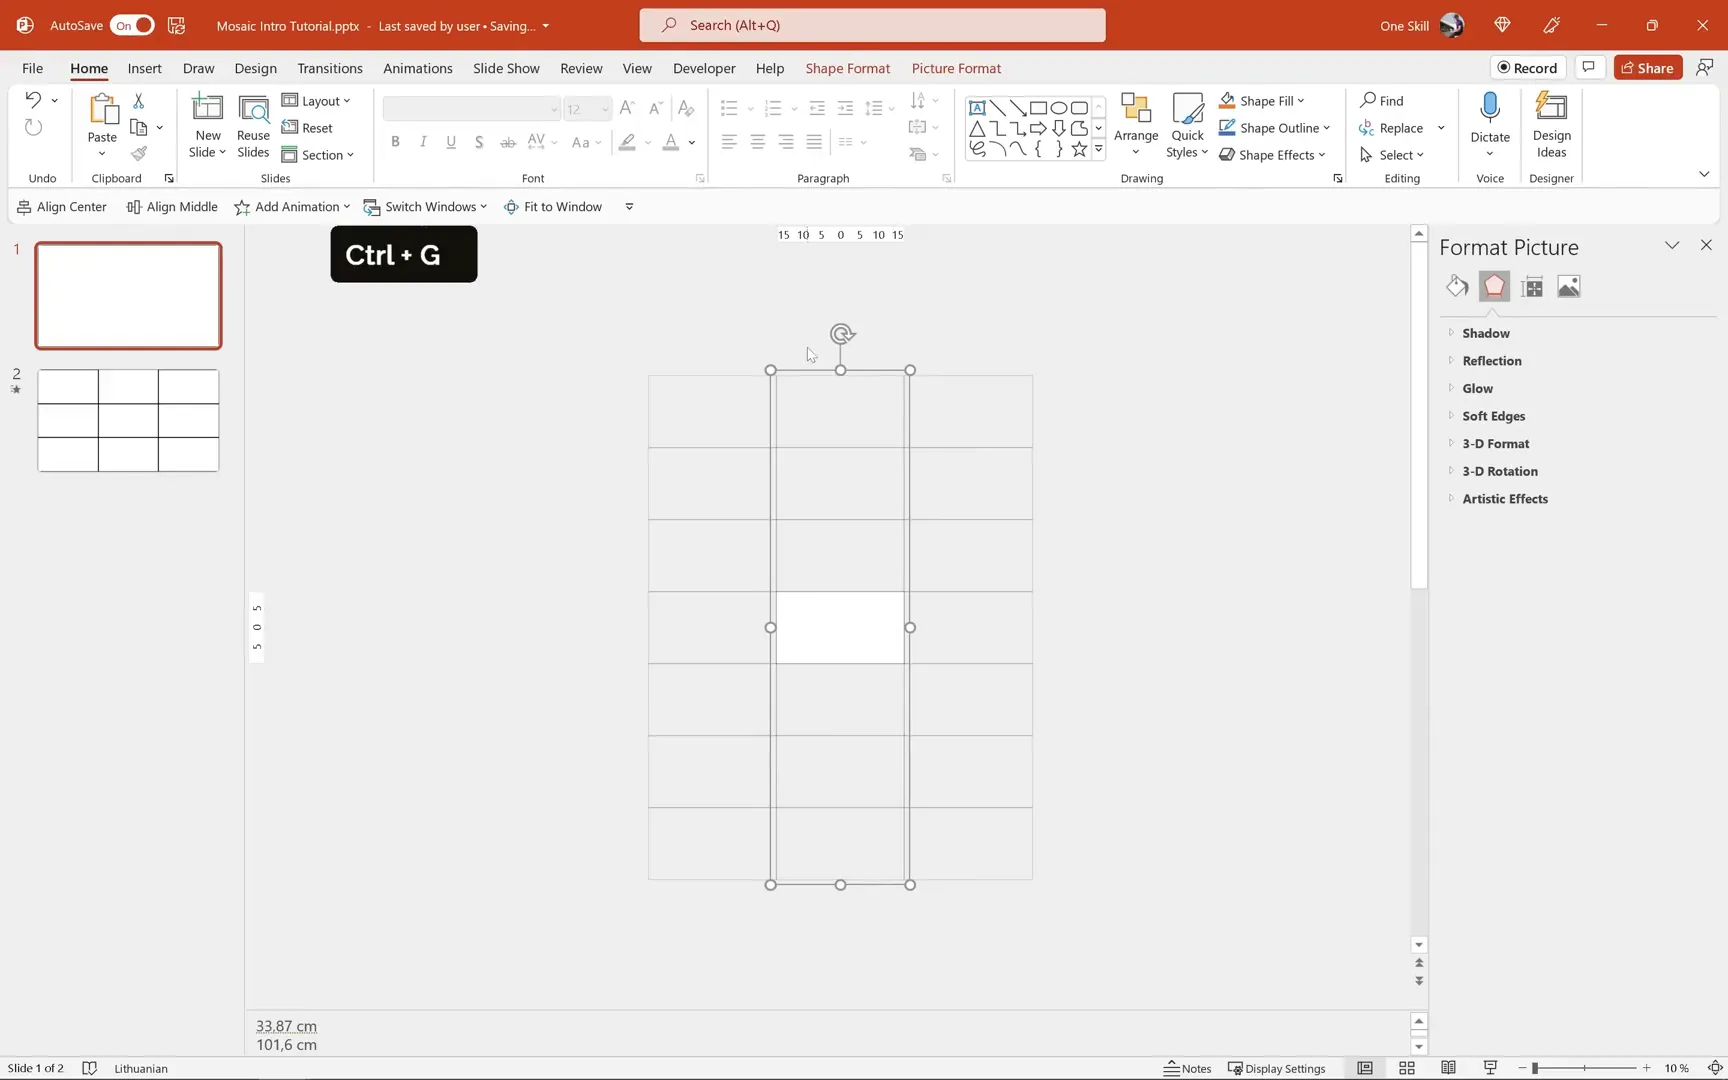Expand the Shadow section

point(1485,333)
